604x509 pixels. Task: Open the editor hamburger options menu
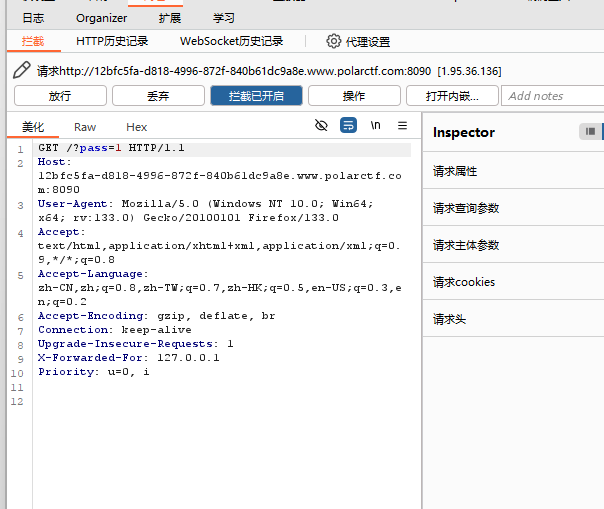click(403, 125)
